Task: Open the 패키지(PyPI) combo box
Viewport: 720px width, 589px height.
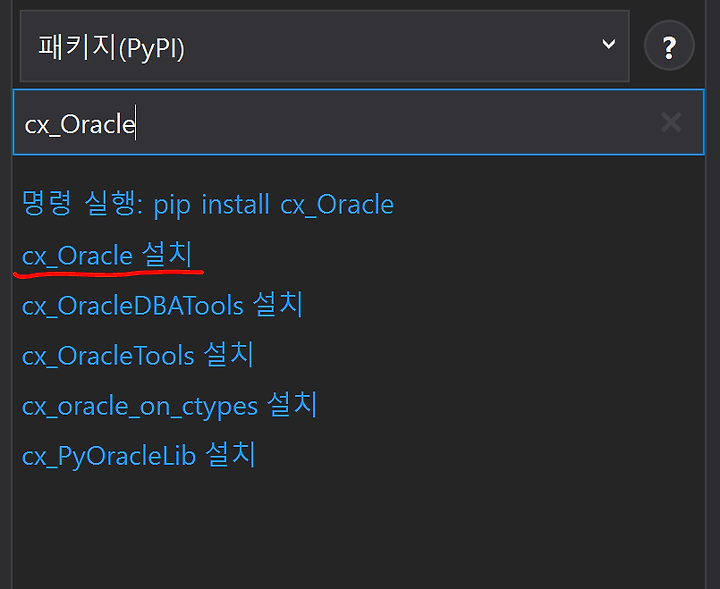Action: click(325, 46)
